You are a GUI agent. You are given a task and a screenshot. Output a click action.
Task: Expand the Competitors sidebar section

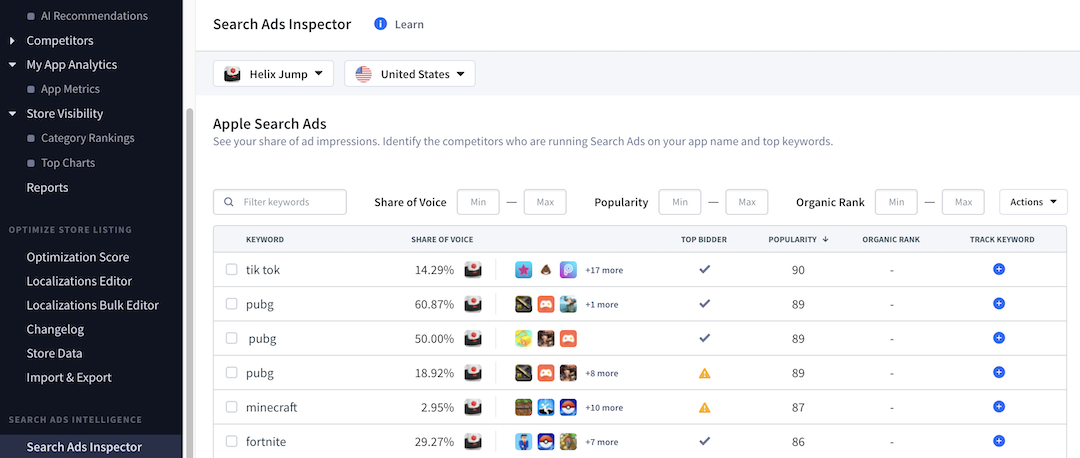12,41
